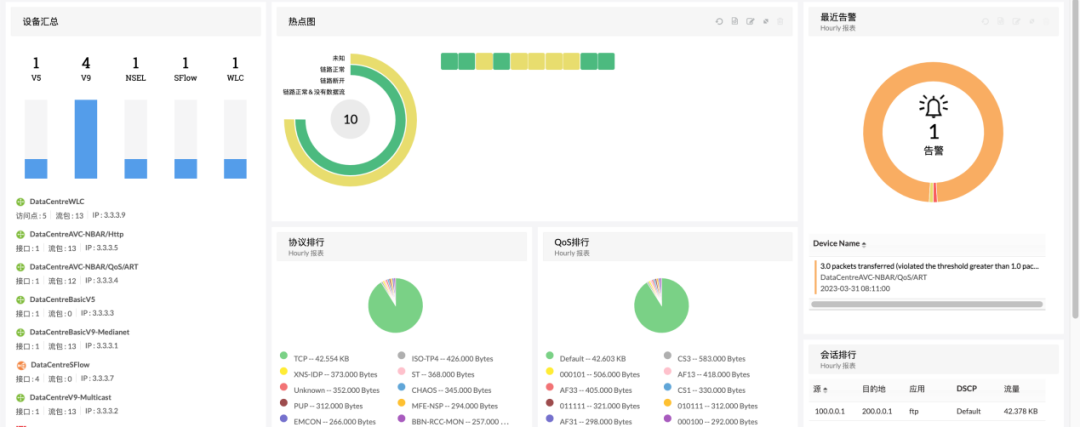Click link icon in 最近告警 header
Screen dimensions: 1080x427
click(1031, 21)
